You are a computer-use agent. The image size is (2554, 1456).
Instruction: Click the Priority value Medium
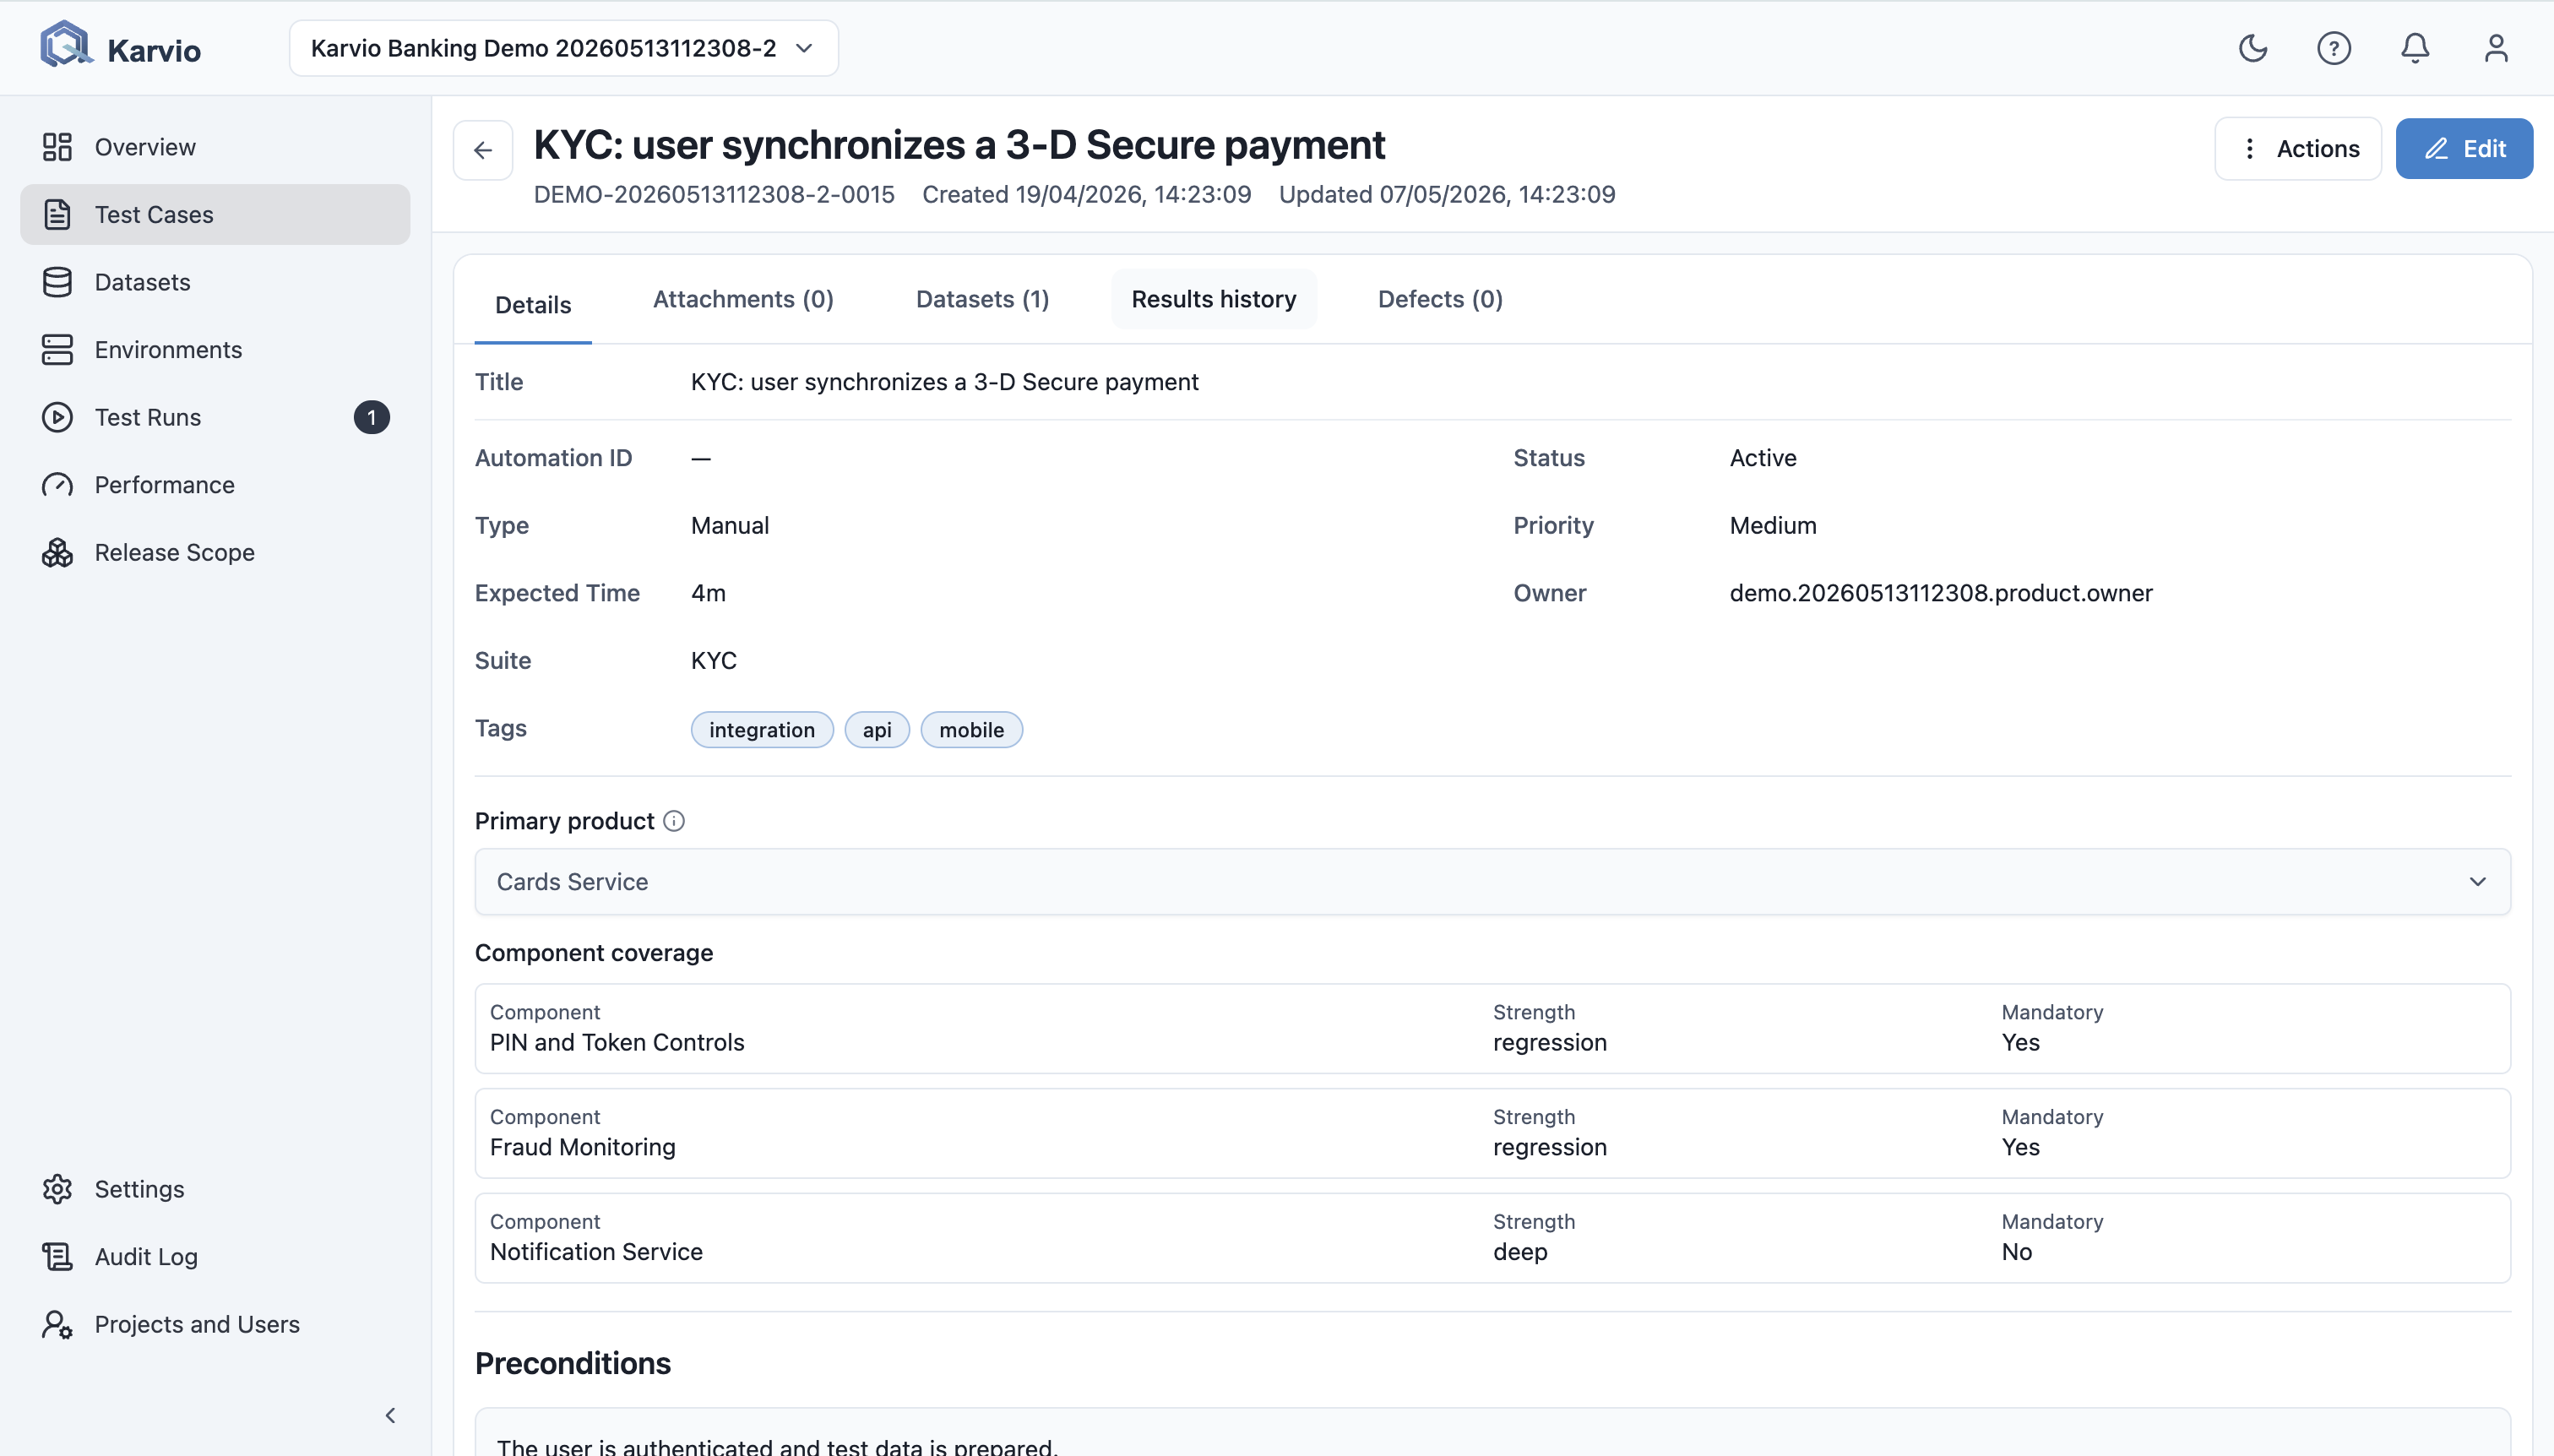tap(1773, 526)
